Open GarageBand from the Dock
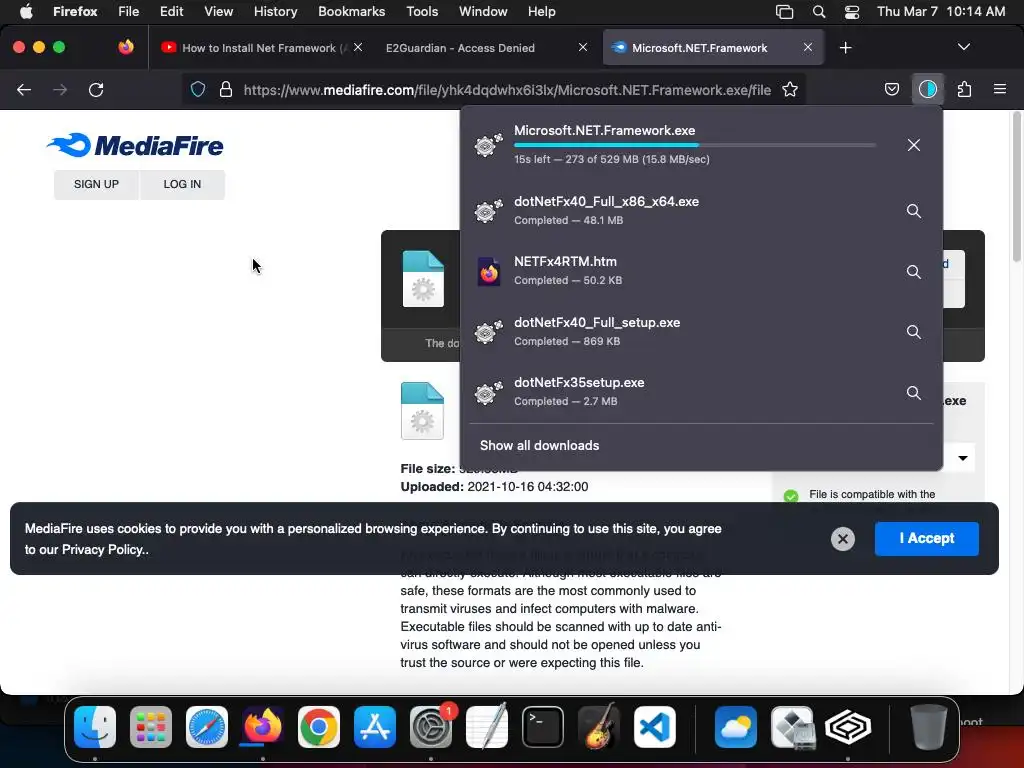The height and width of the screenshot is (768, 1024). 599,726
